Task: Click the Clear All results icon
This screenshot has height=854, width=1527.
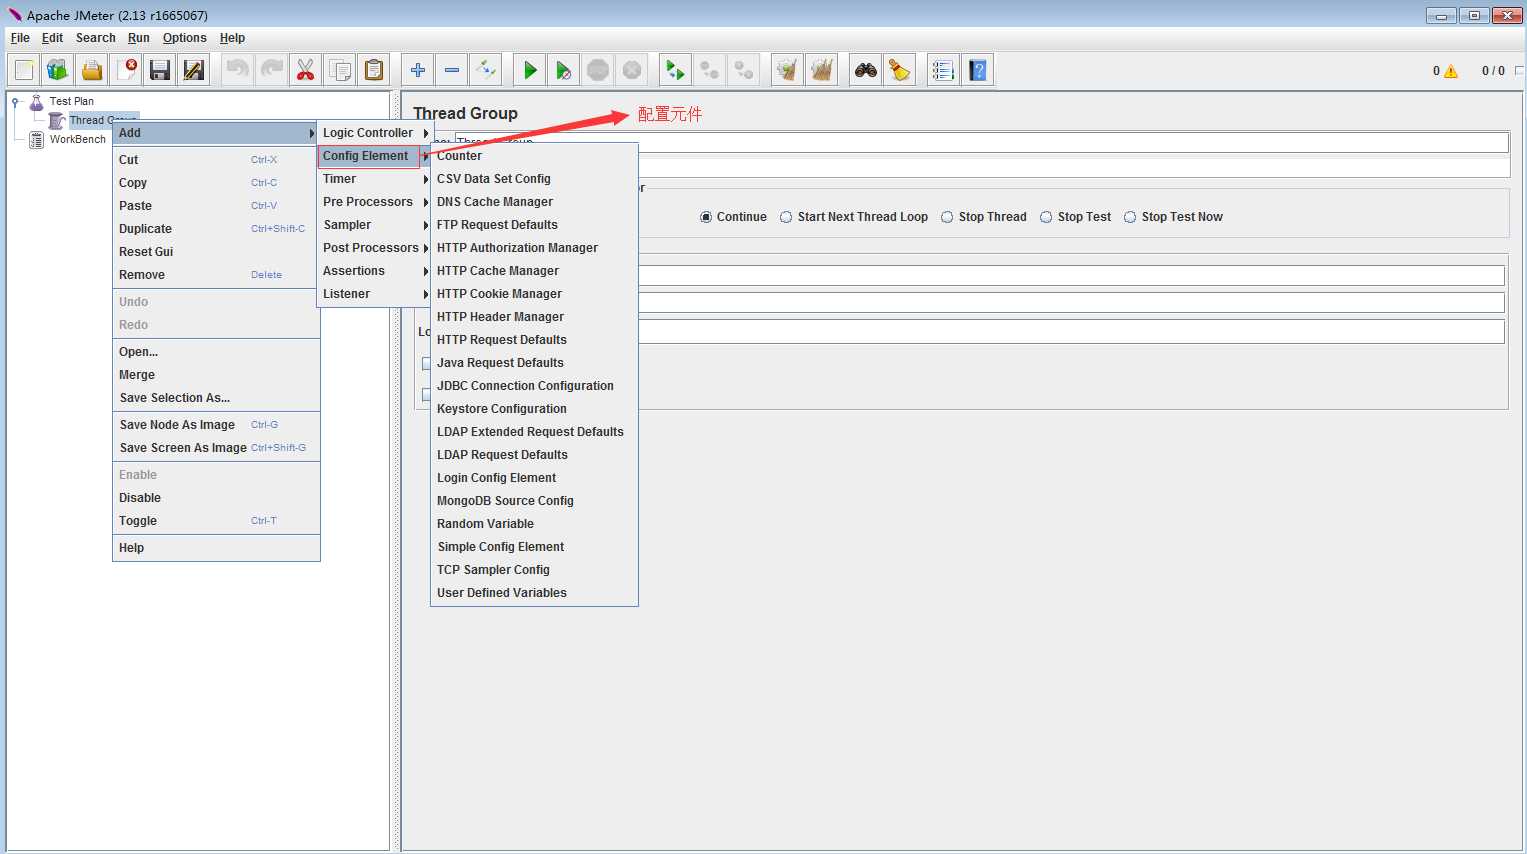Action: 822,70
